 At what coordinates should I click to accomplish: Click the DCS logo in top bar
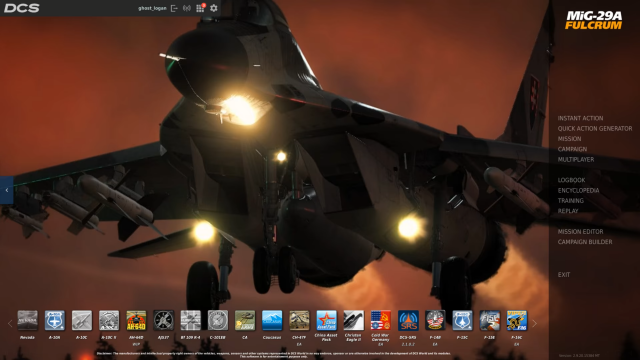tap(22, 8)
